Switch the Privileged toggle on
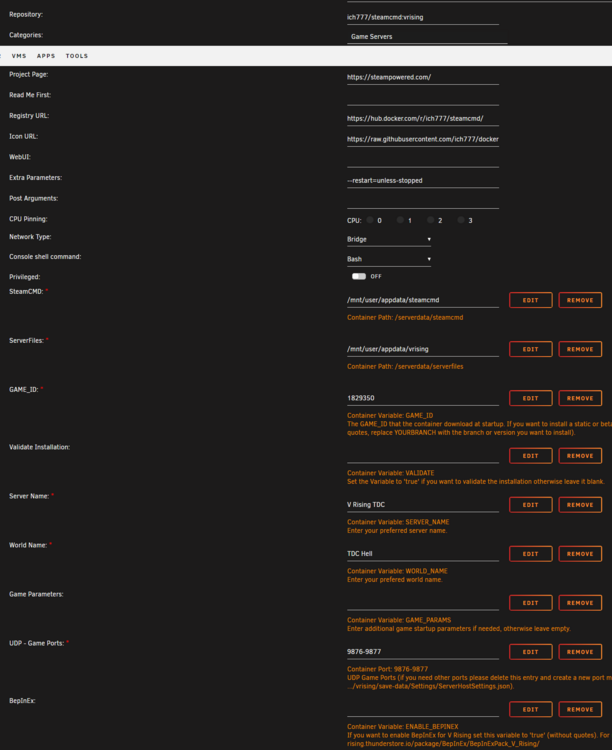This screenshot has width=612, height=750. coord(359,276)
